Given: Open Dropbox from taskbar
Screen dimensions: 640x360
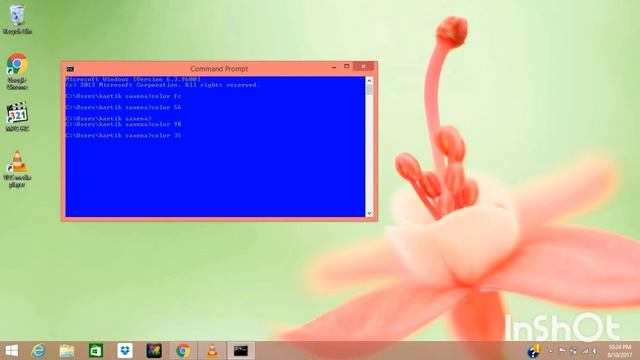Looking at the screenshot, I should 125,351.
